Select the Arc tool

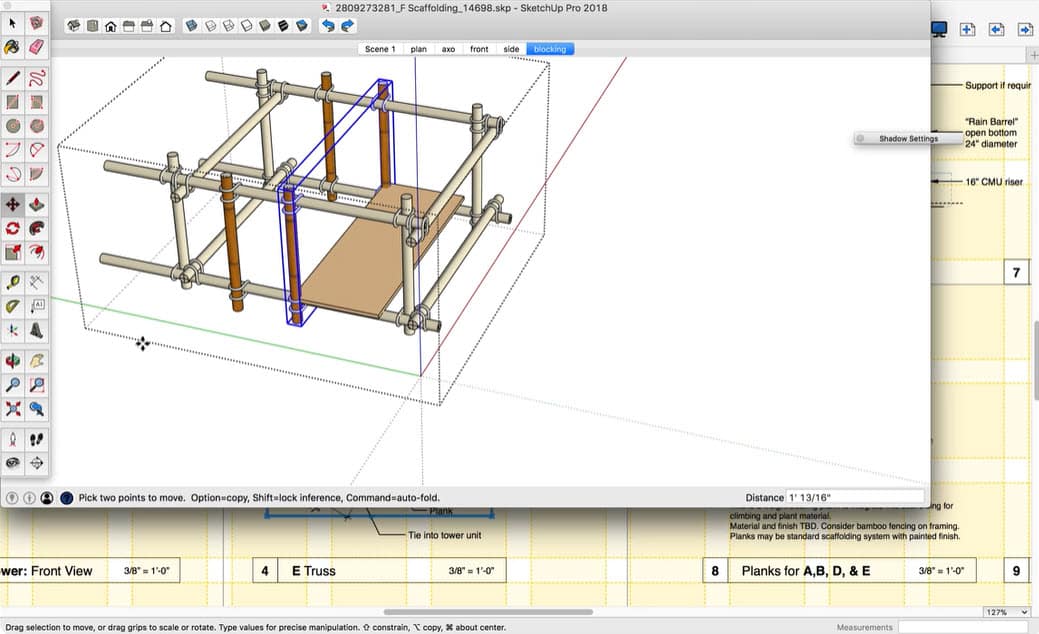[x=13, y=150]
